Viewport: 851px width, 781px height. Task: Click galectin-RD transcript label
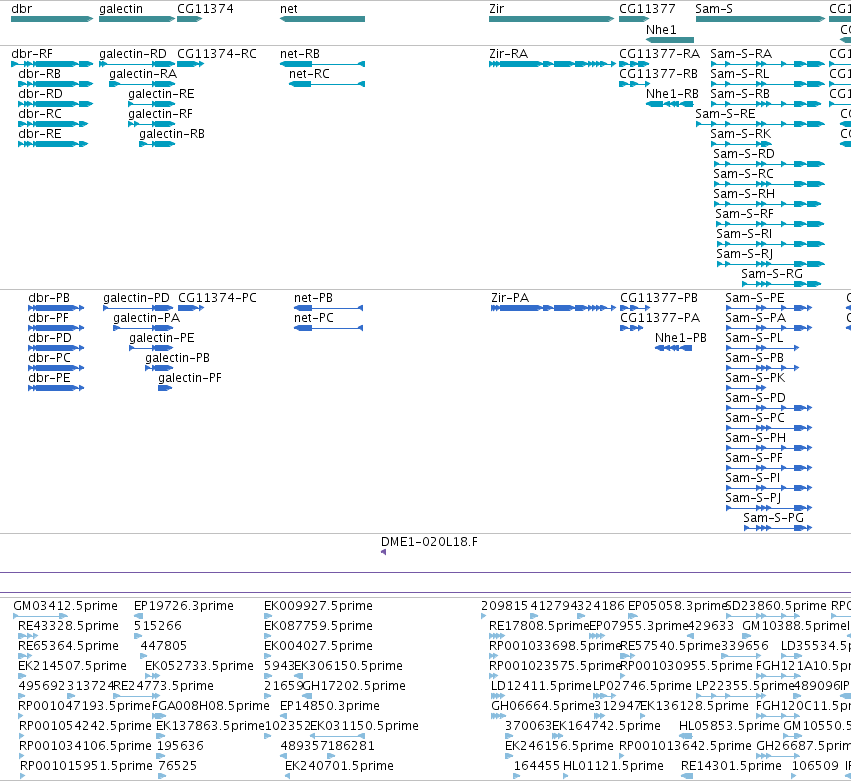[132, 54]
